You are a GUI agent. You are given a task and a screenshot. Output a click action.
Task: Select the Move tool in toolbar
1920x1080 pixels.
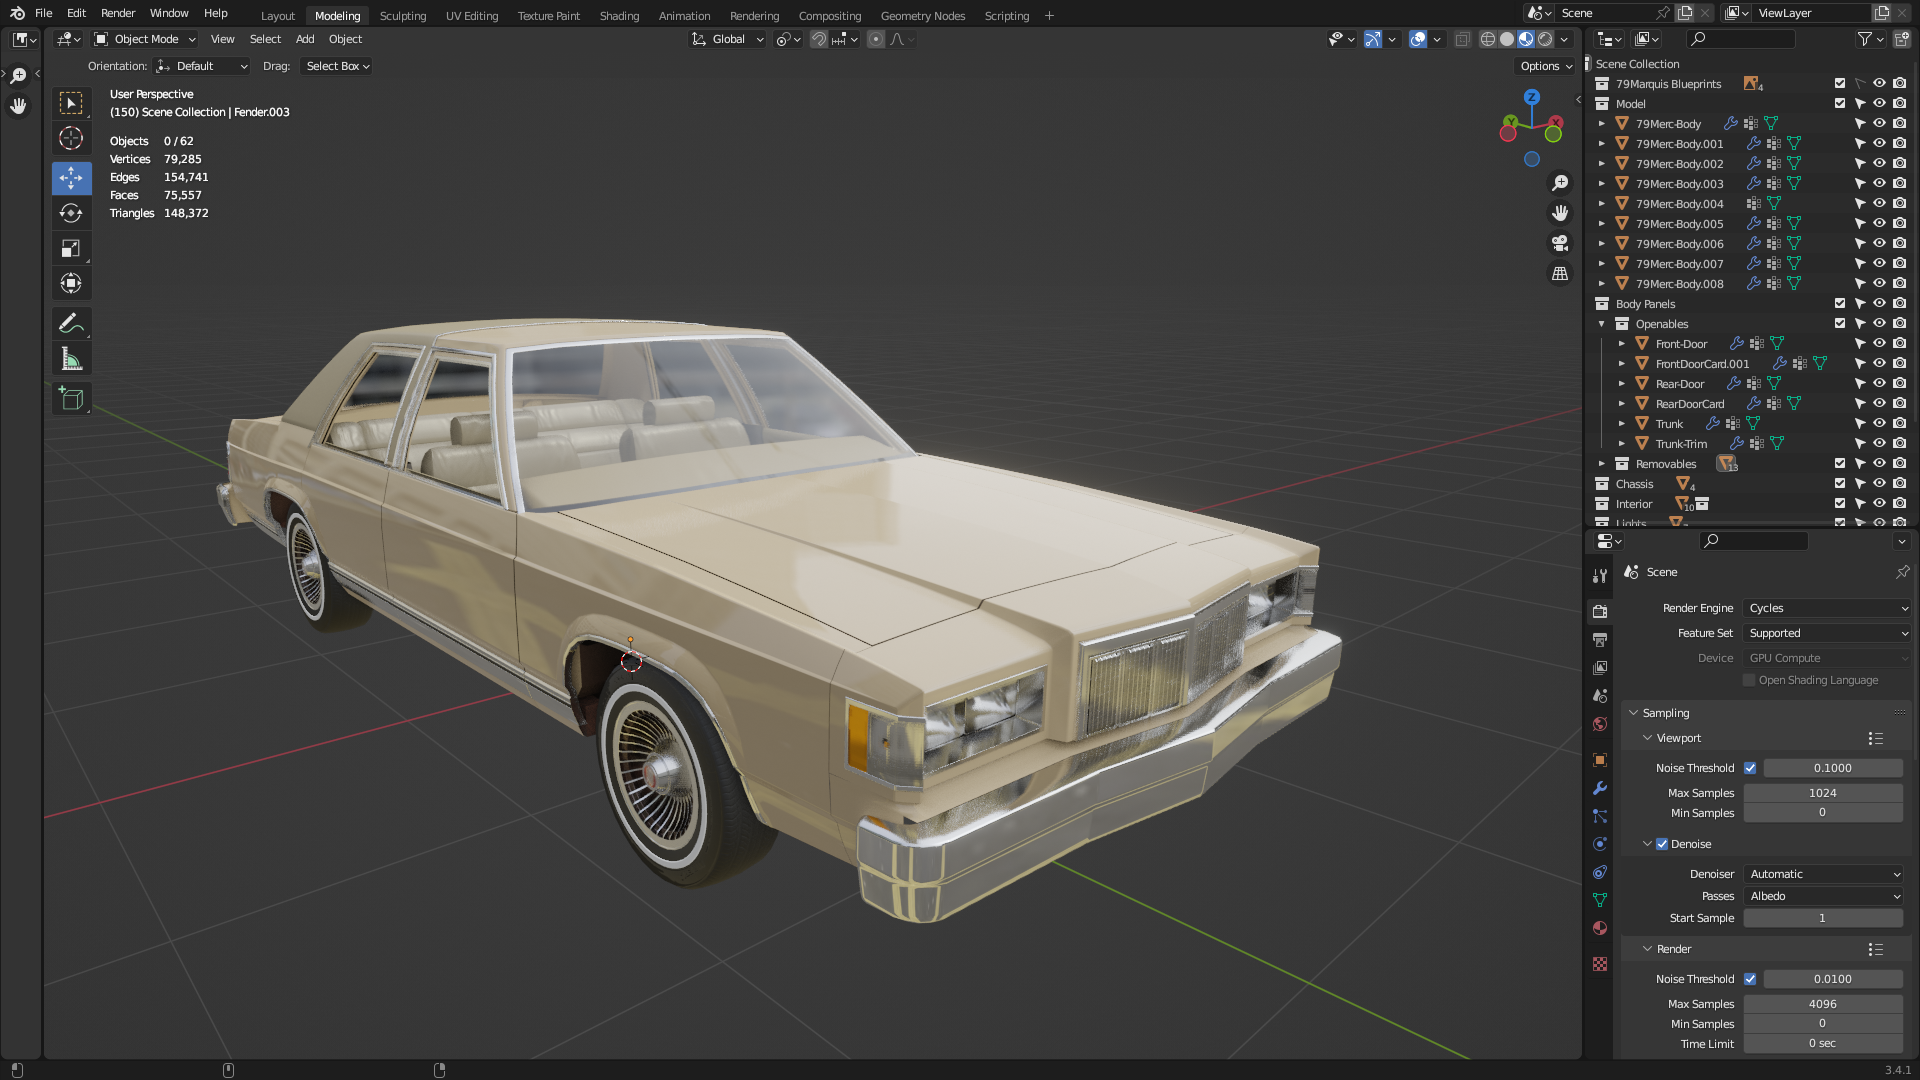coord(71,178)
